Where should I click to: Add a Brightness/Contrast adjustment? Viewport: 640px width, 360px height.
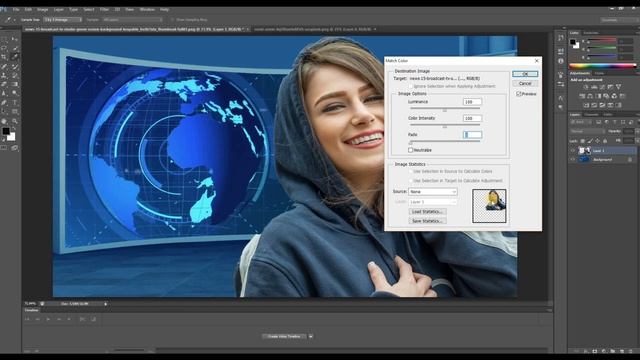click(586, 87)
